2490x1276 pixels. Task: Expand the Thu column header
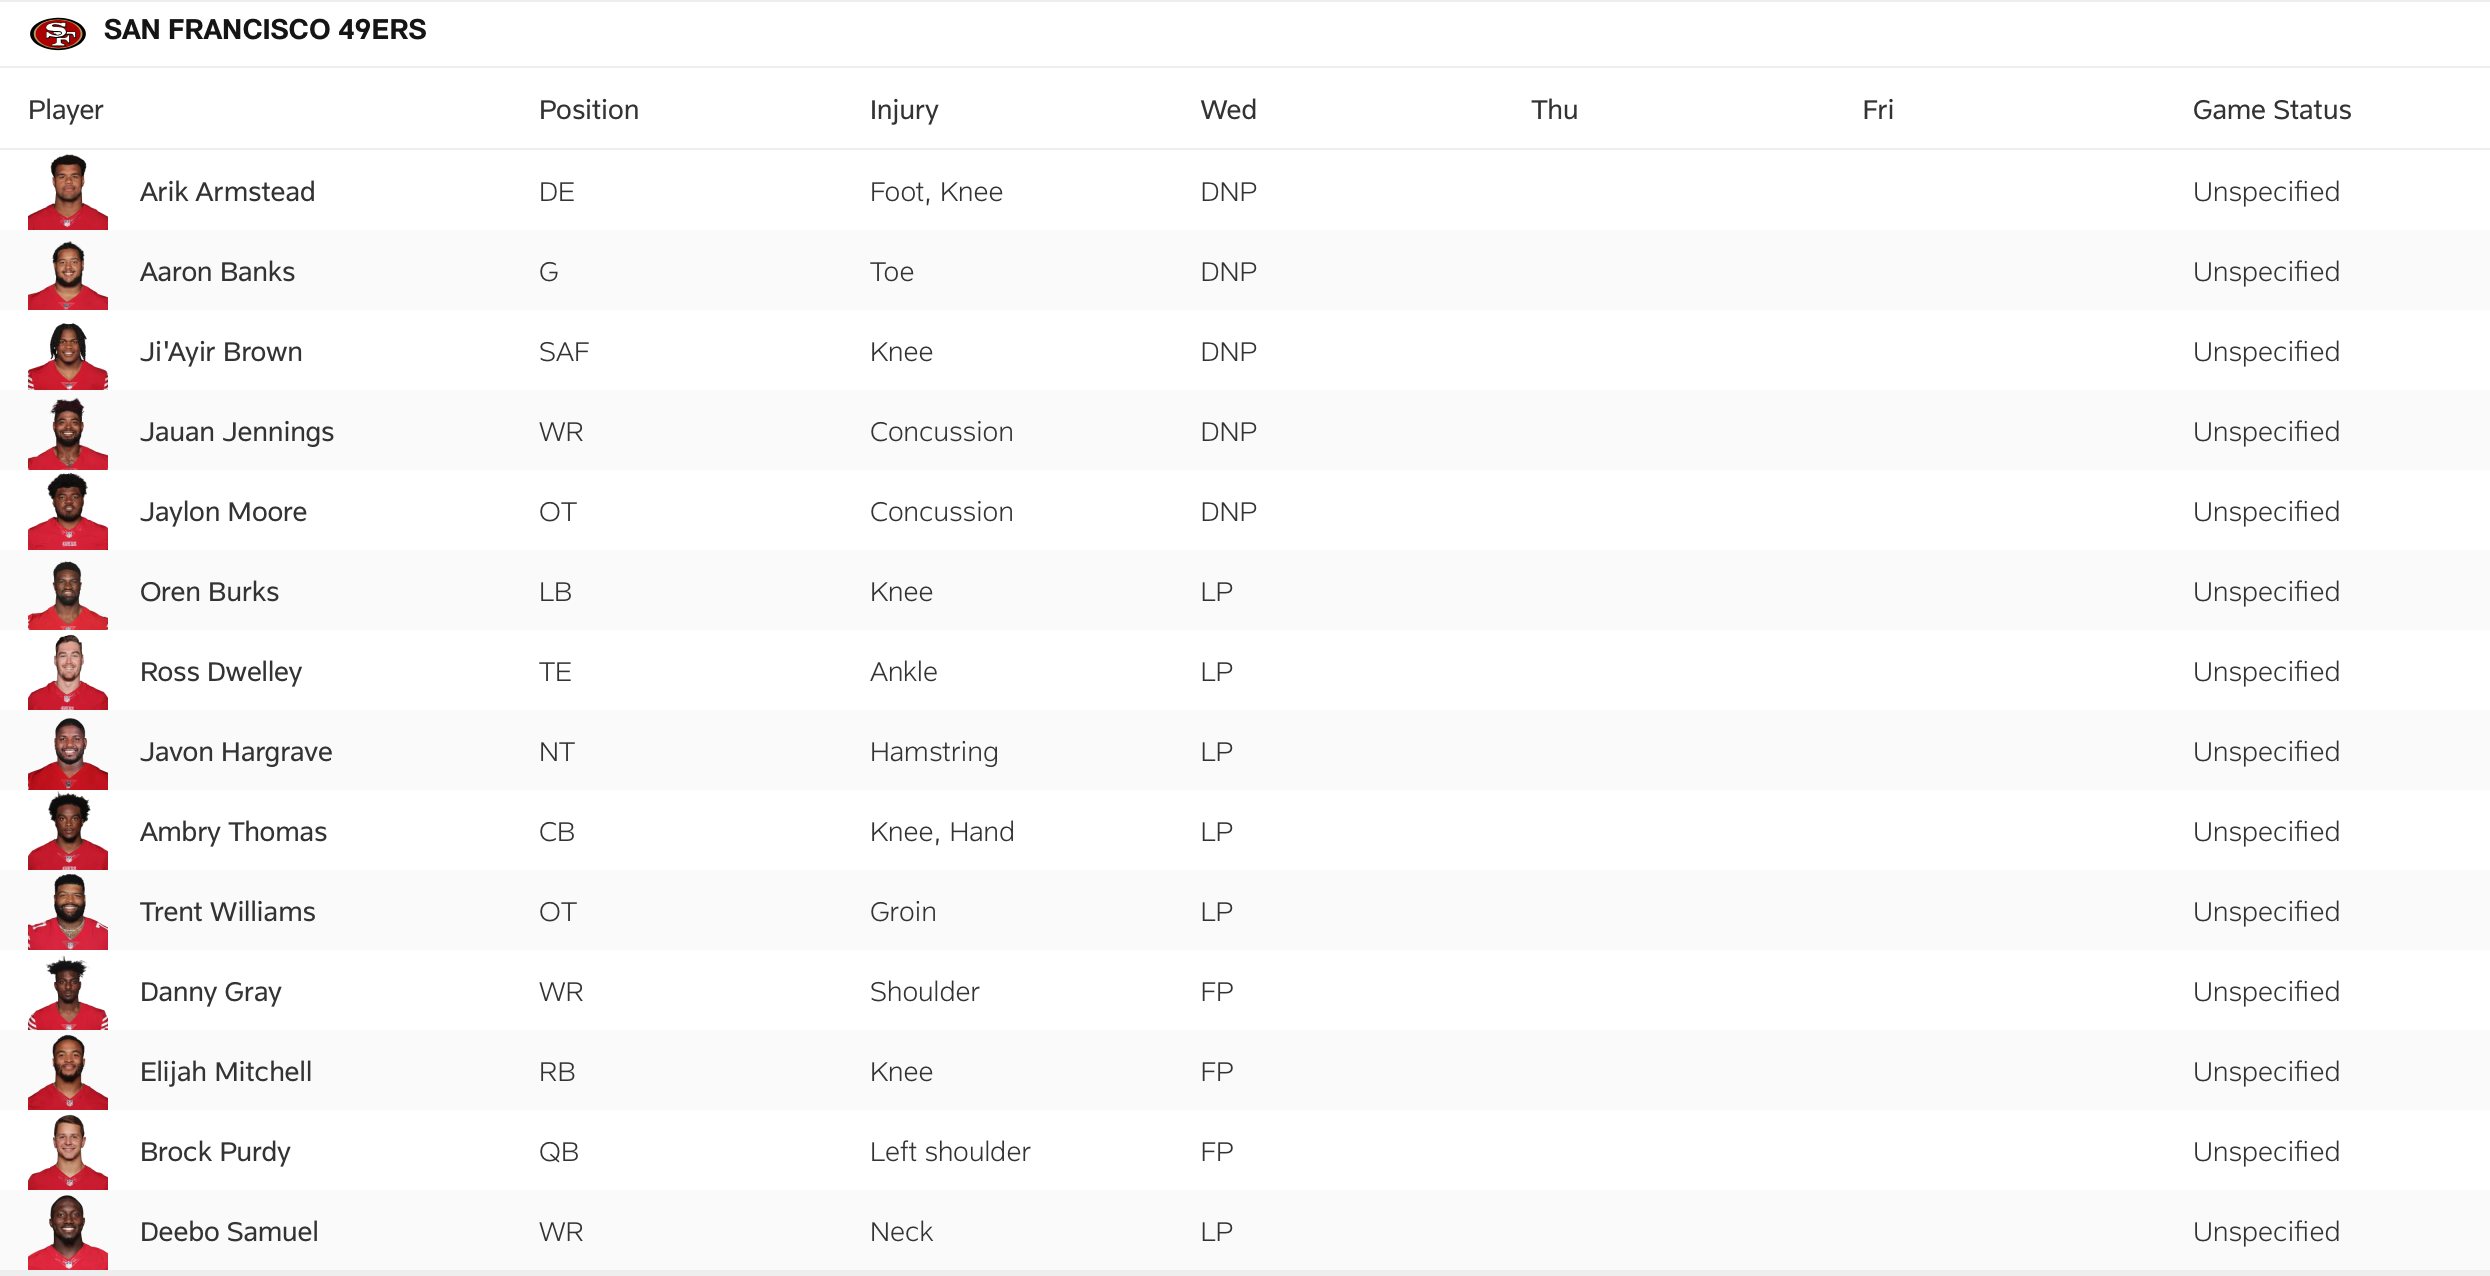click(x=1553, y=109)
